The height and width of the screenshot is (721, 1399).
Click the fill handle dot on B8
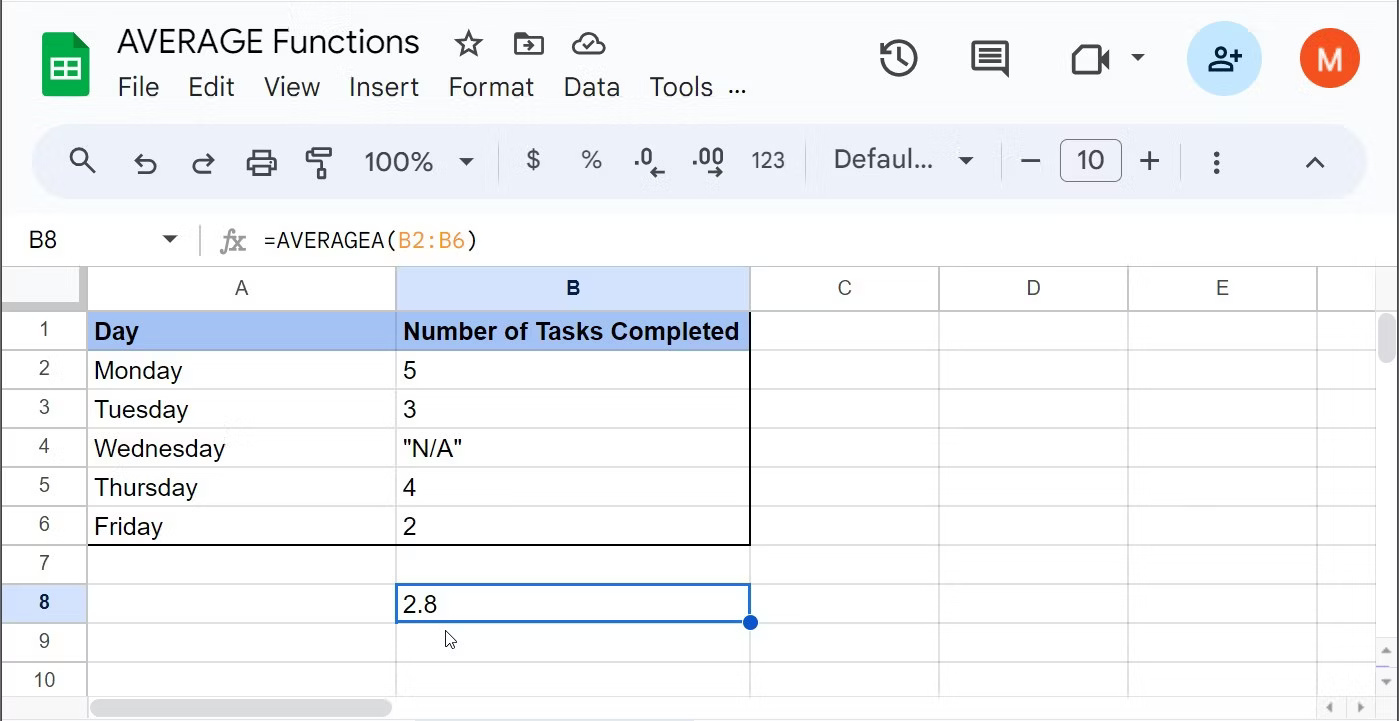pos(750,622)
